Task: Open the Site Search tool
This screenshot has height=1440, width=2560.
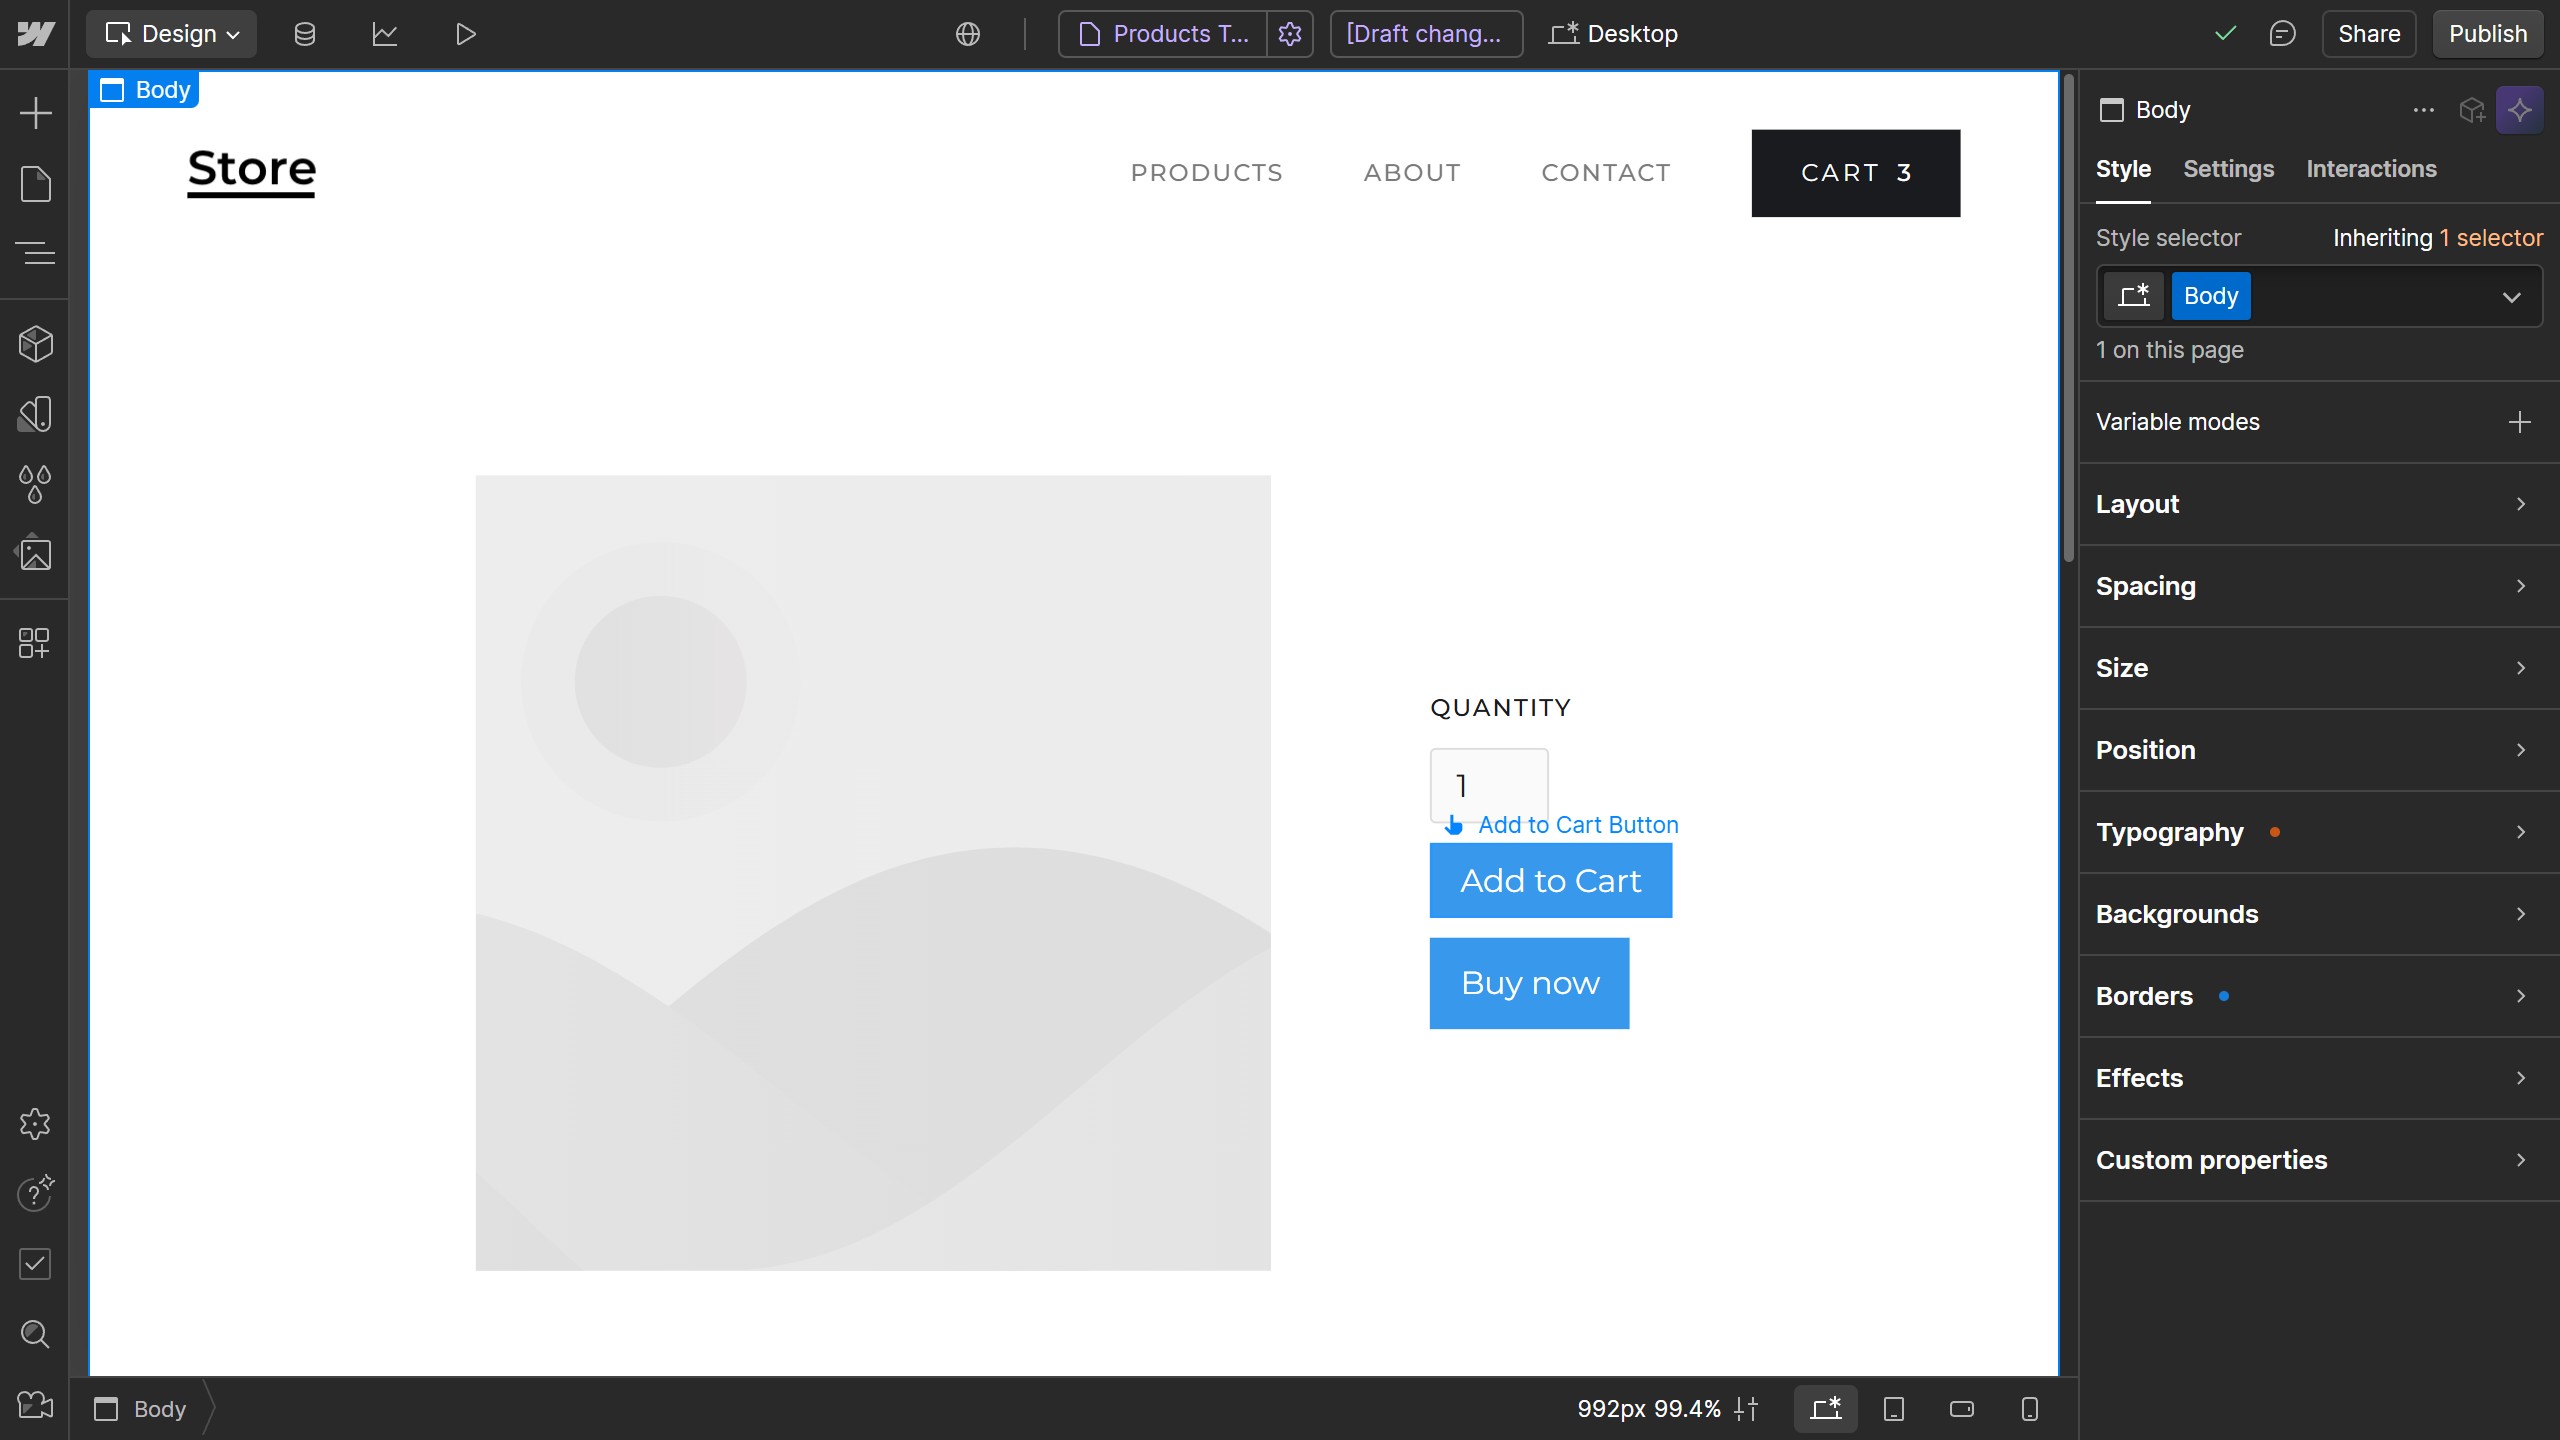Action: [x=36, y=1334]
